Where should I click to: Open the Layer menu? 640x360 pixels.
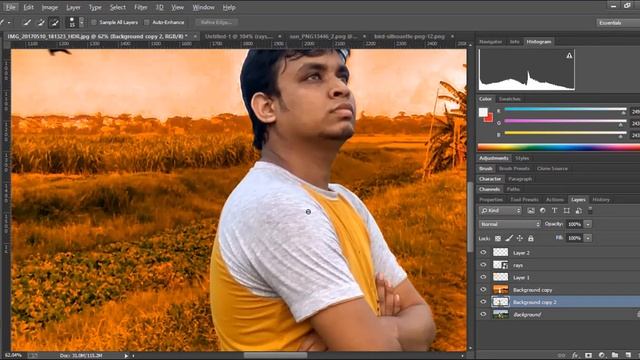tap(73, 7)
